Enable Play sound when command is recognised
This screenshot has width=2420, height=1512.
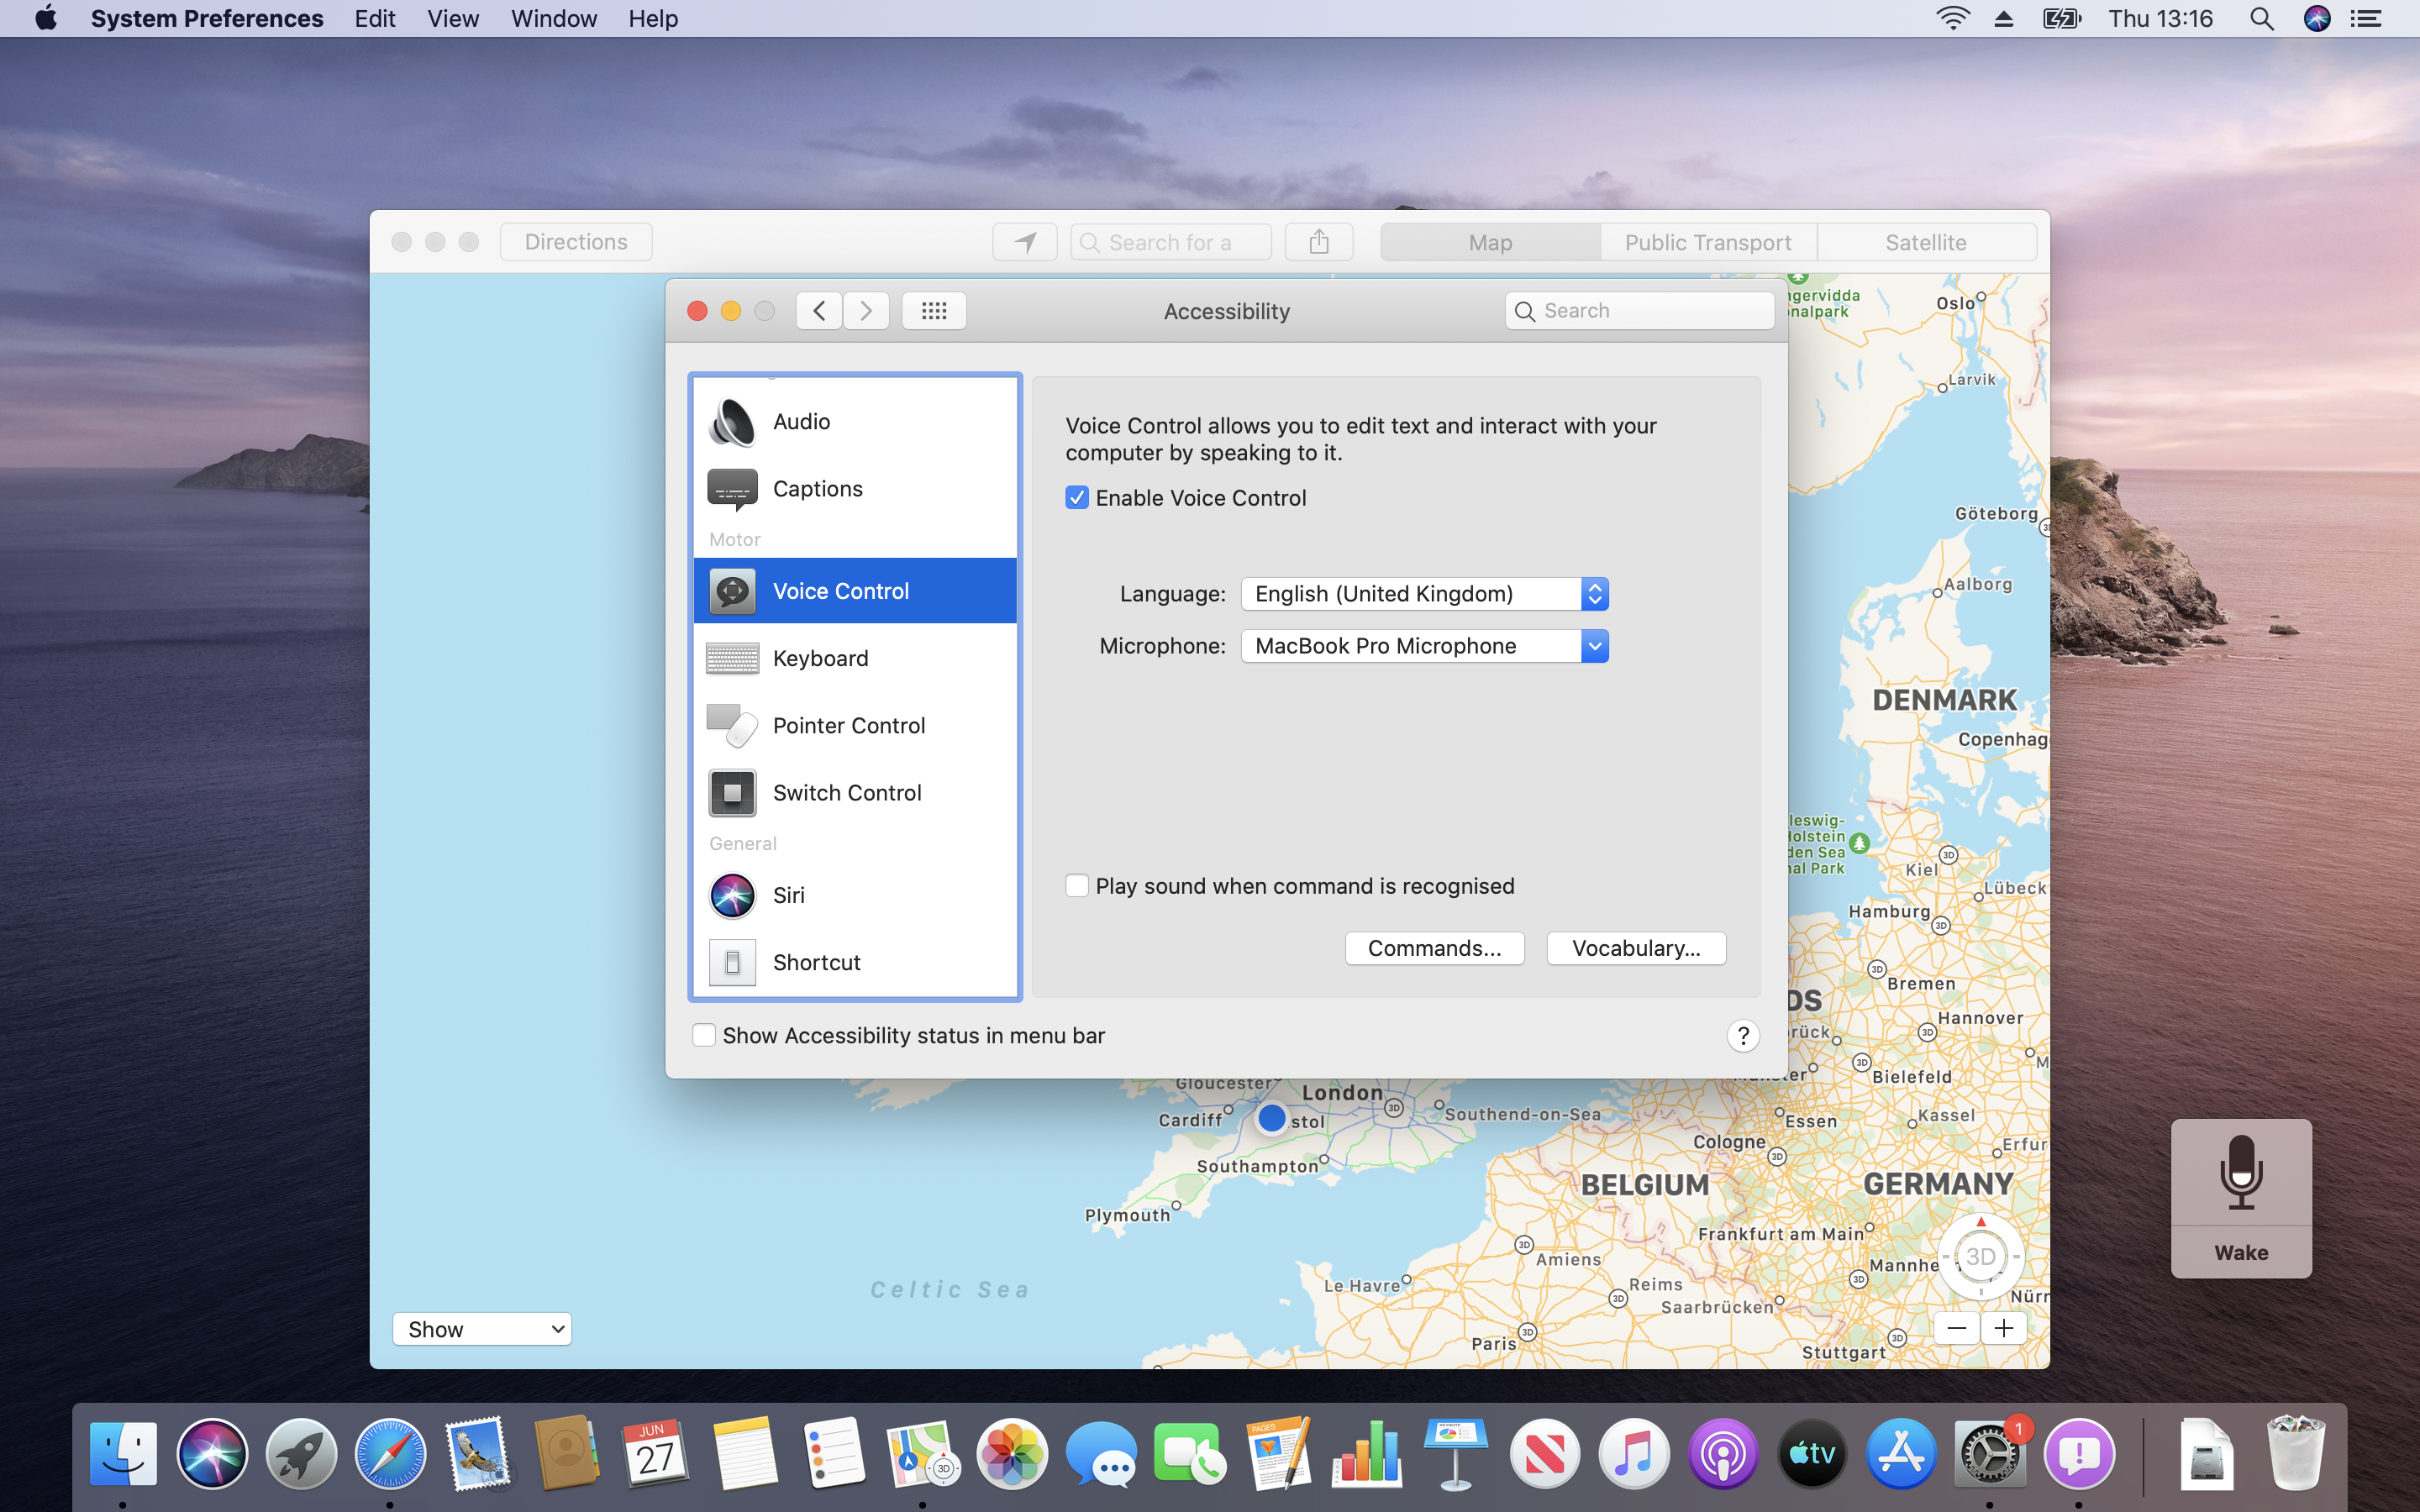(1077, 886)
